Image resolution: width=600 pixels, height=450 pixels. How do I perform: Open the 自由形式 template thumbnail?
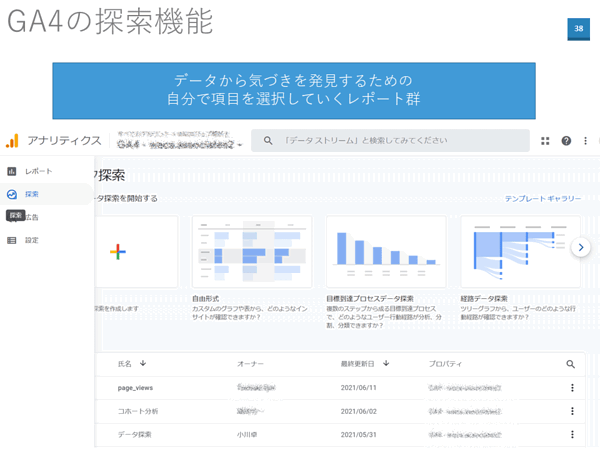coord(252,252)
